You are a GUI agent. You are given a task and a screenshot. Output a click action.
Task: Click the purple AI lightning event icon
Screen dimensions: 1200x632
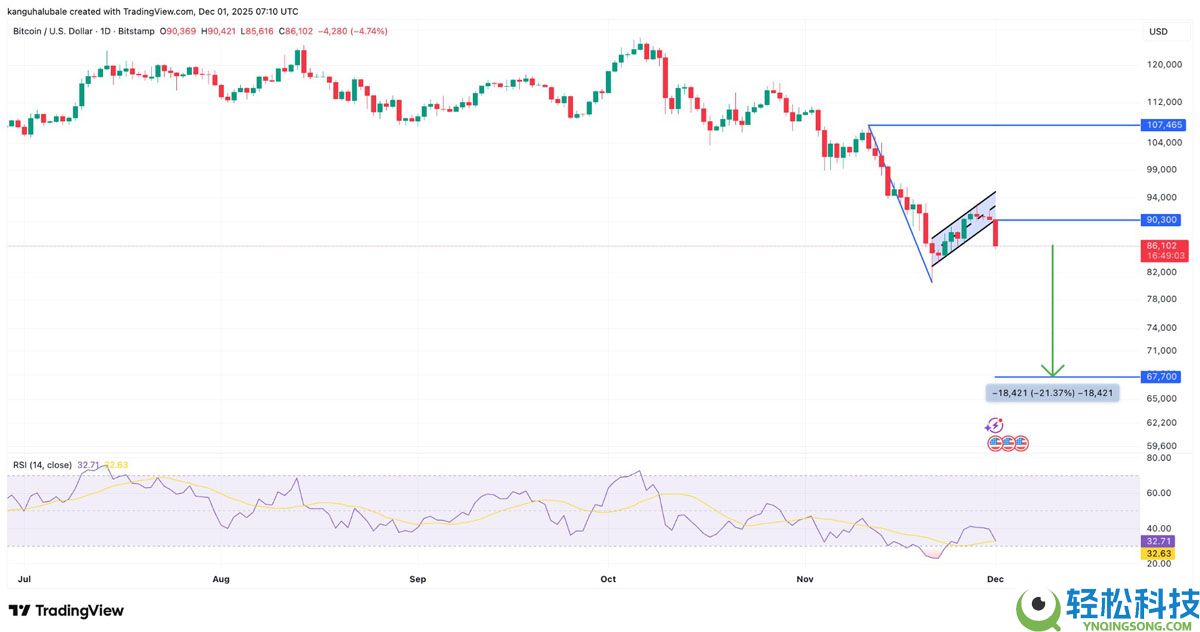(x=994, y=425)
